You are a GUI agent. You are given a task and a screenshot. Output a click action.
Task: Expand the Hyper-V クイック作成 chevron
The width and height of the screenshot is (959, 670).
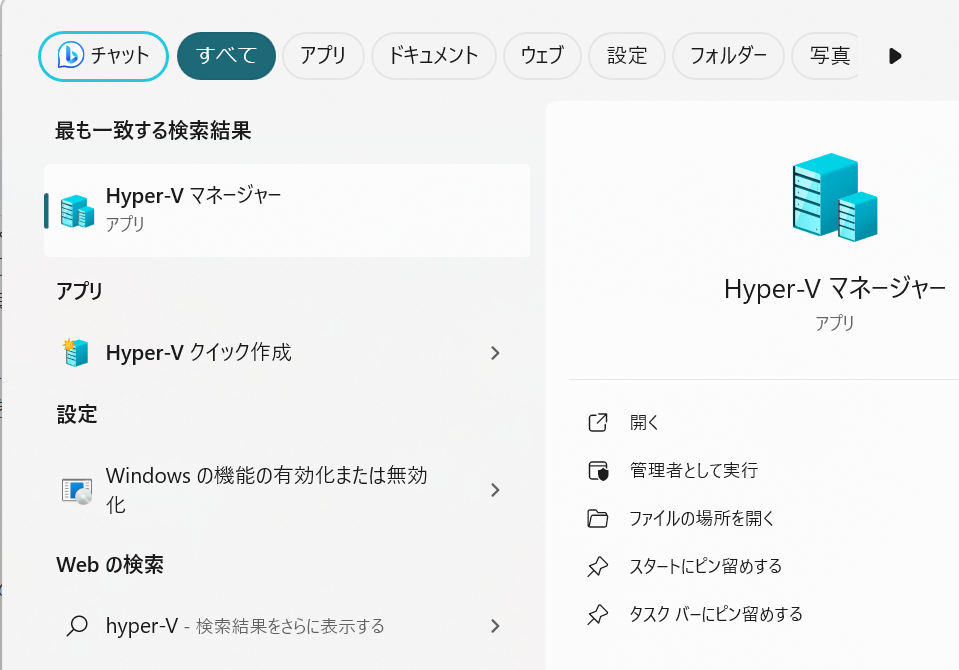(495, 353)
